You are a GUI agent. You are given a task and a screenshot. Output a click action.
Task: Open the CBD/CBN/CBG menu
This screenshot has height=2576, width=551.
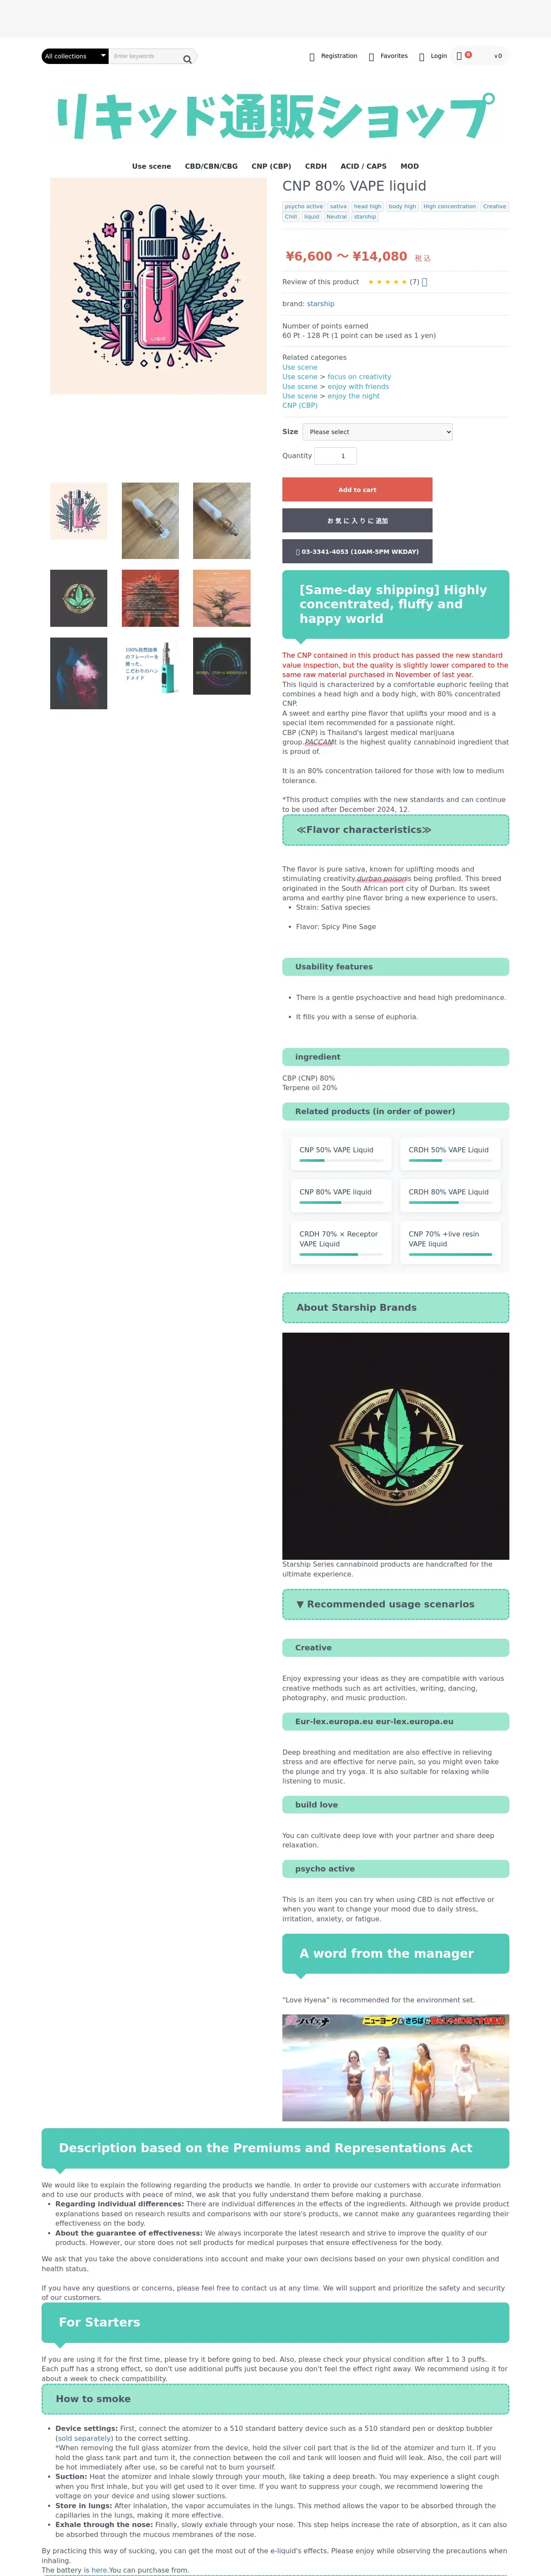(x=211, y=166)
